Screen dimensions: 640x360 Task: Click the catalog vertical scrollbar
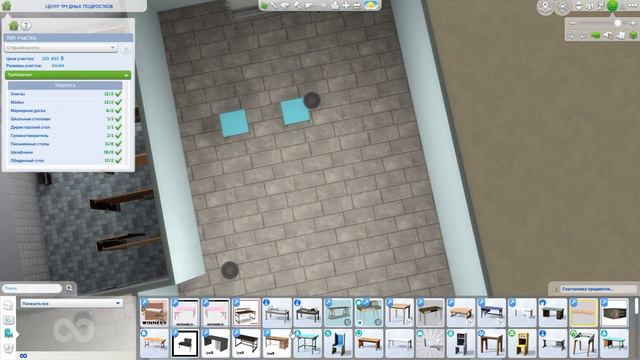click(x=636, y=306)
